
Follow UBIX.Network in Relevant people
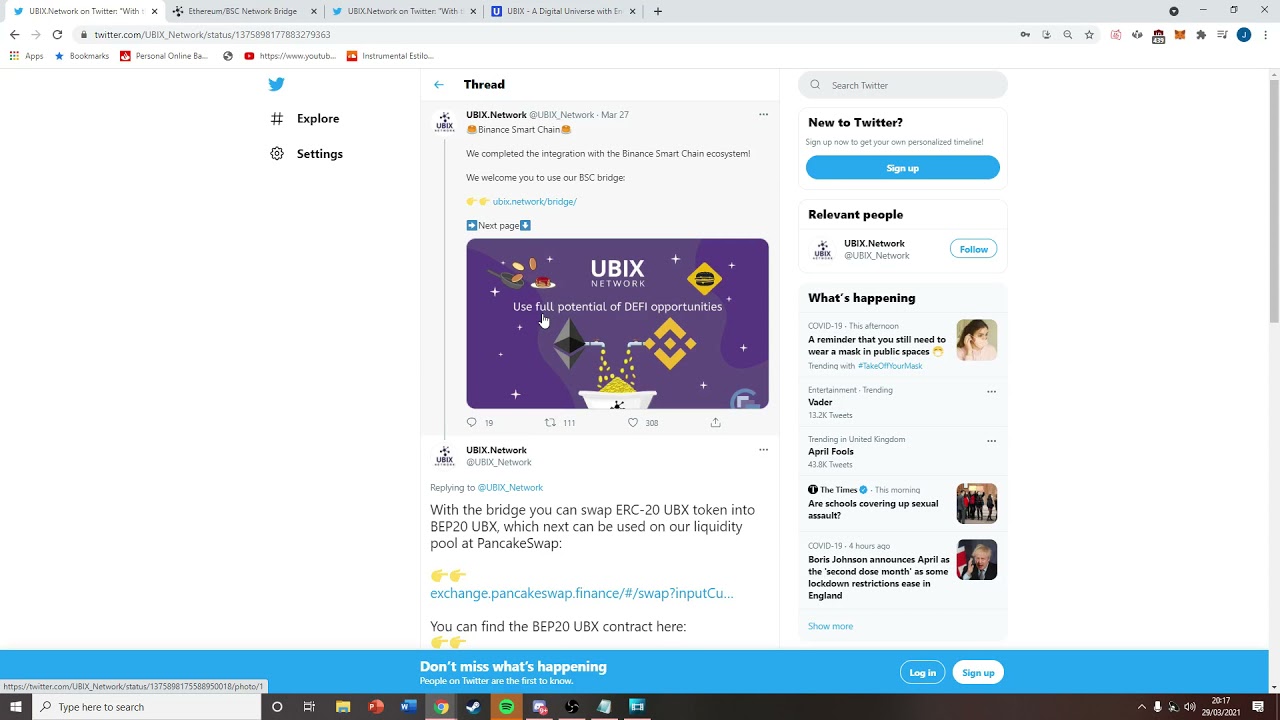click(x=973, y=249)
